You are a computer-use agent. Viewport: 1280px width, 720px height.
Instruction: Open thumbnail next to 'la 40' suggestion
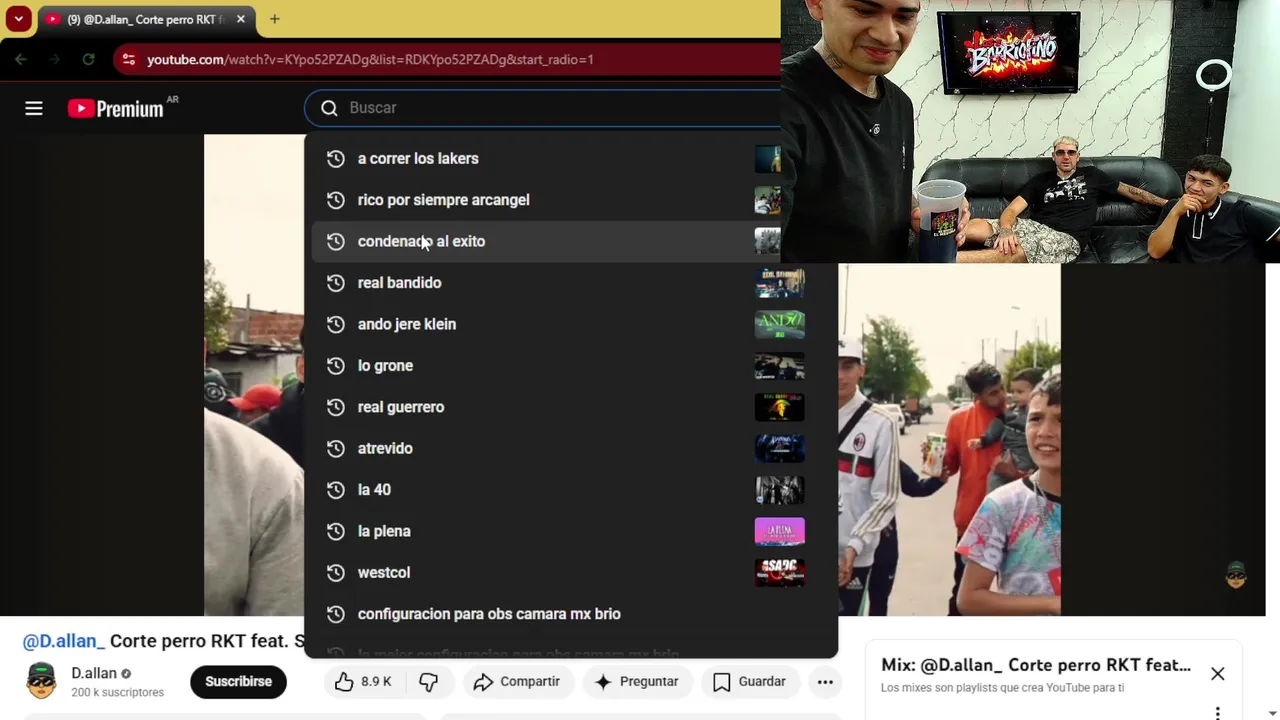(x=780, y=490)
